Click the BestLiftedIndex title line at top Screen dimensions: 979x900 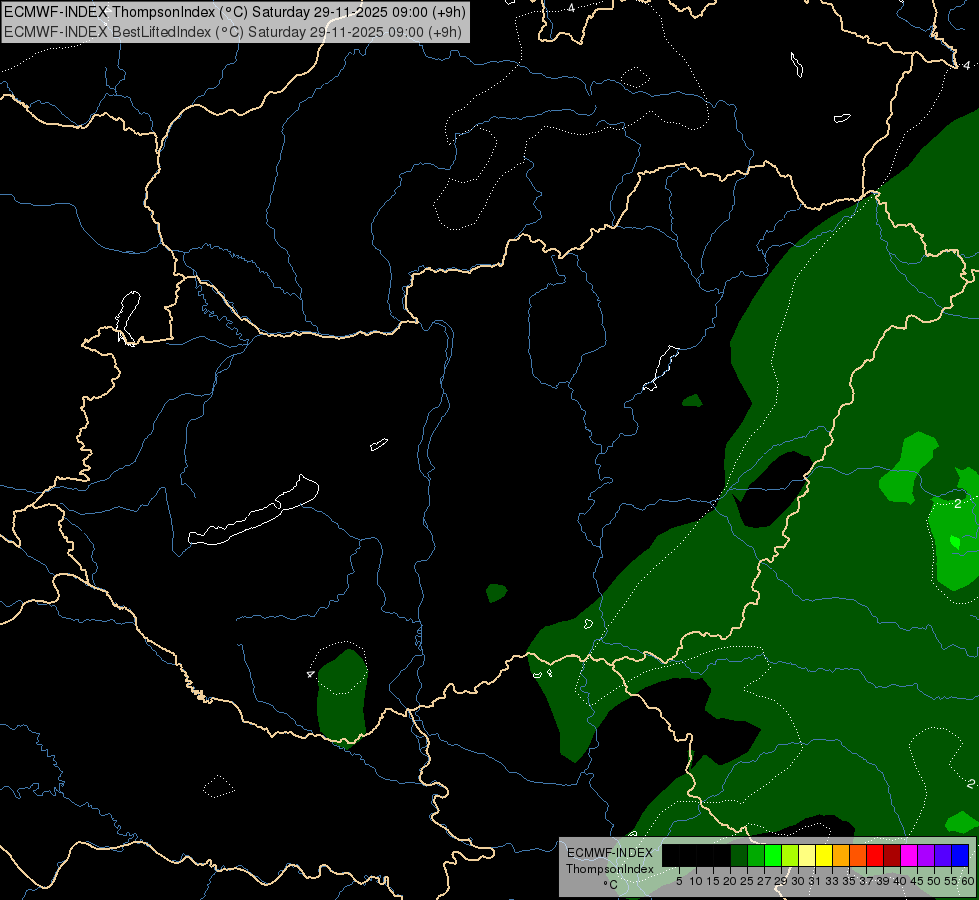click(233, 32)
